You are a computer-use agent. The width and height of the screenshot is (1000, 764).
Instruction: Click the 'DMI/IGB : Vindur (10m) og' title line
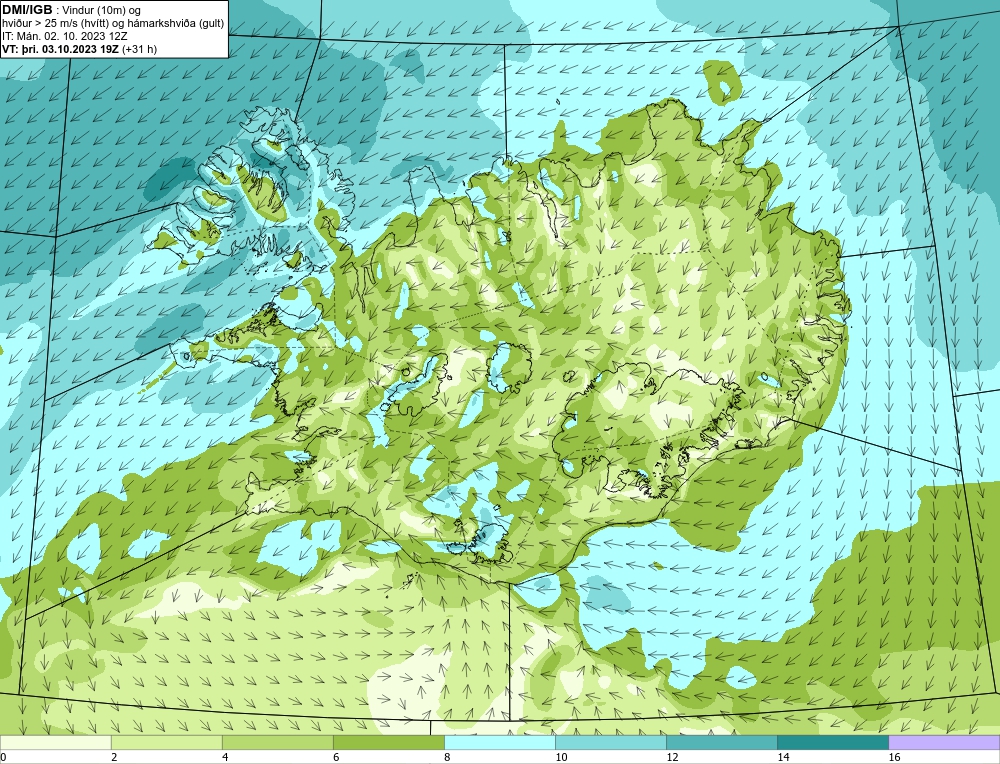[x=72, y=10]
